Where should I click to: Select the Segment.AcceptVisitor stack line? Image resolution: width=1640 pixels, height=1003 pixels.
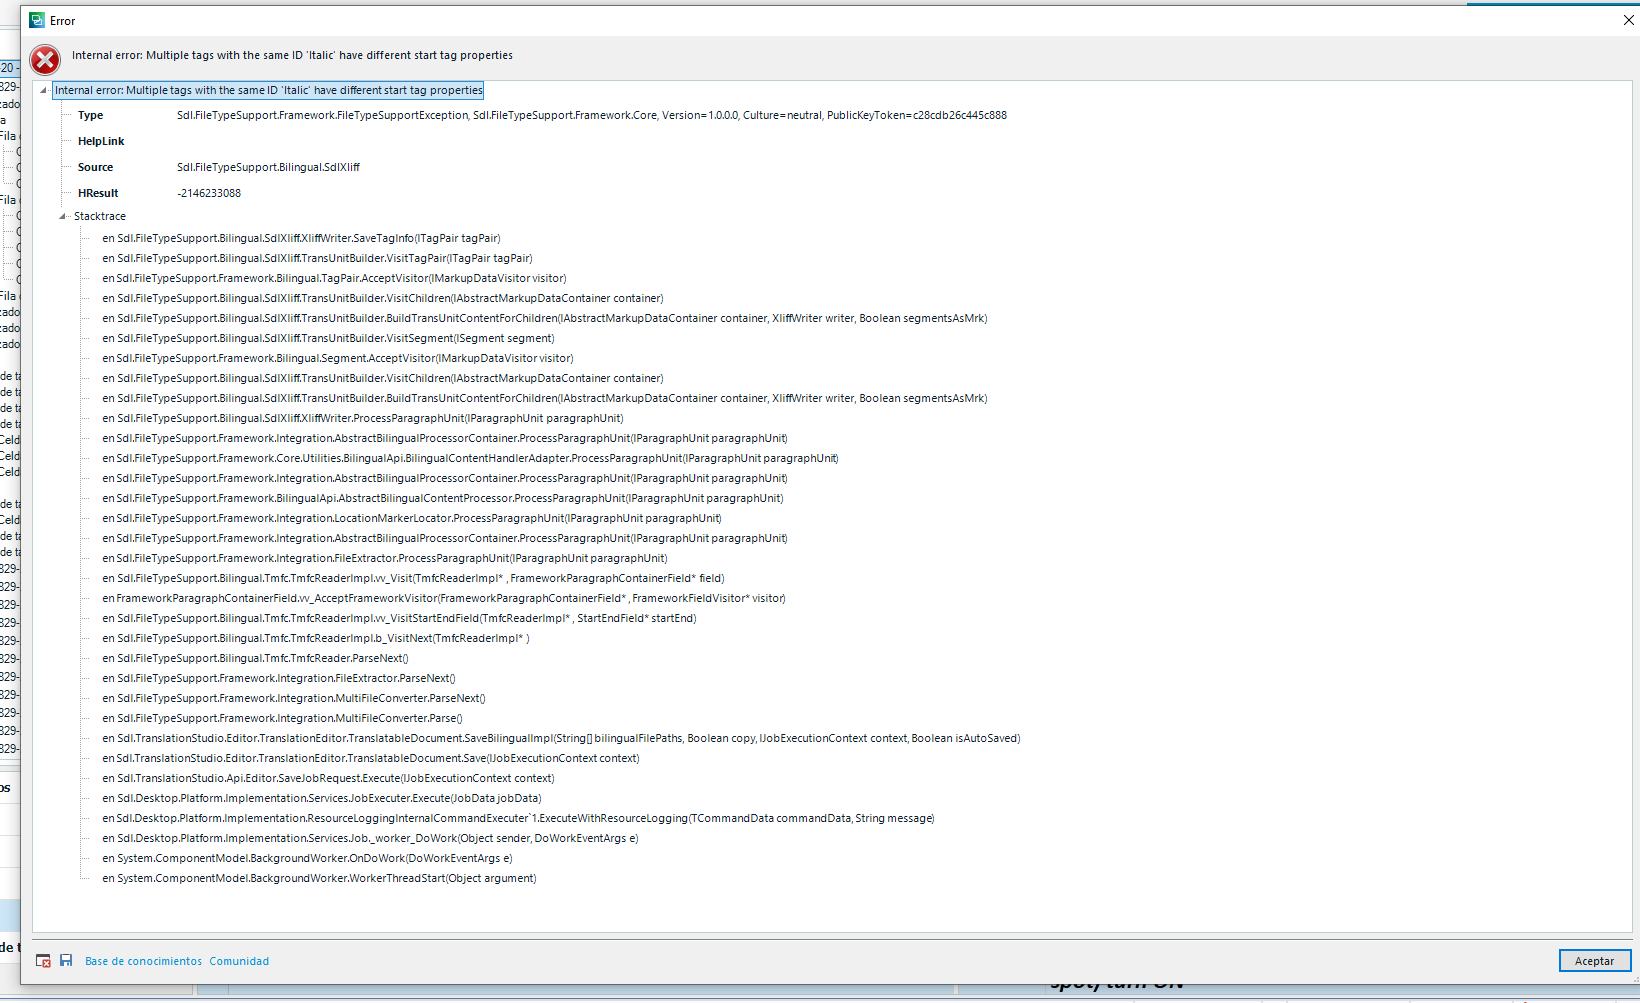click(x=338, y=358)
